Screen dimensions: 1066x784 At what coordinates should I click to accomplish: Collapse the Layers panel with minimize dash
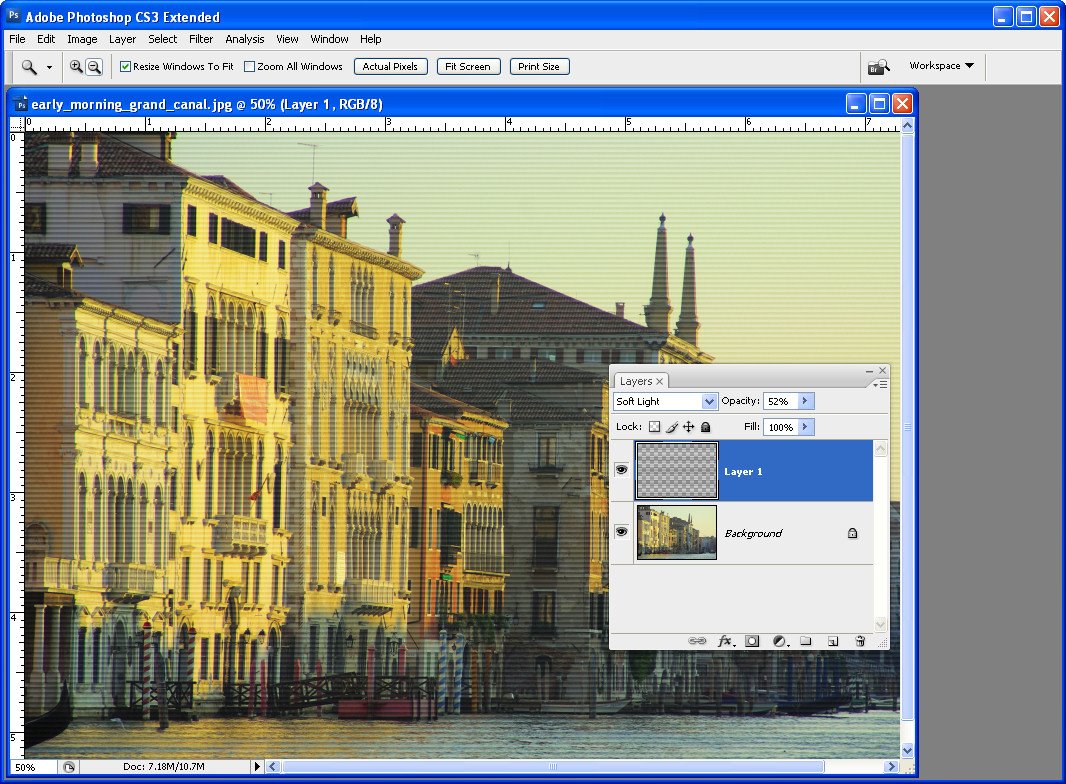click(x=869, y=371)
